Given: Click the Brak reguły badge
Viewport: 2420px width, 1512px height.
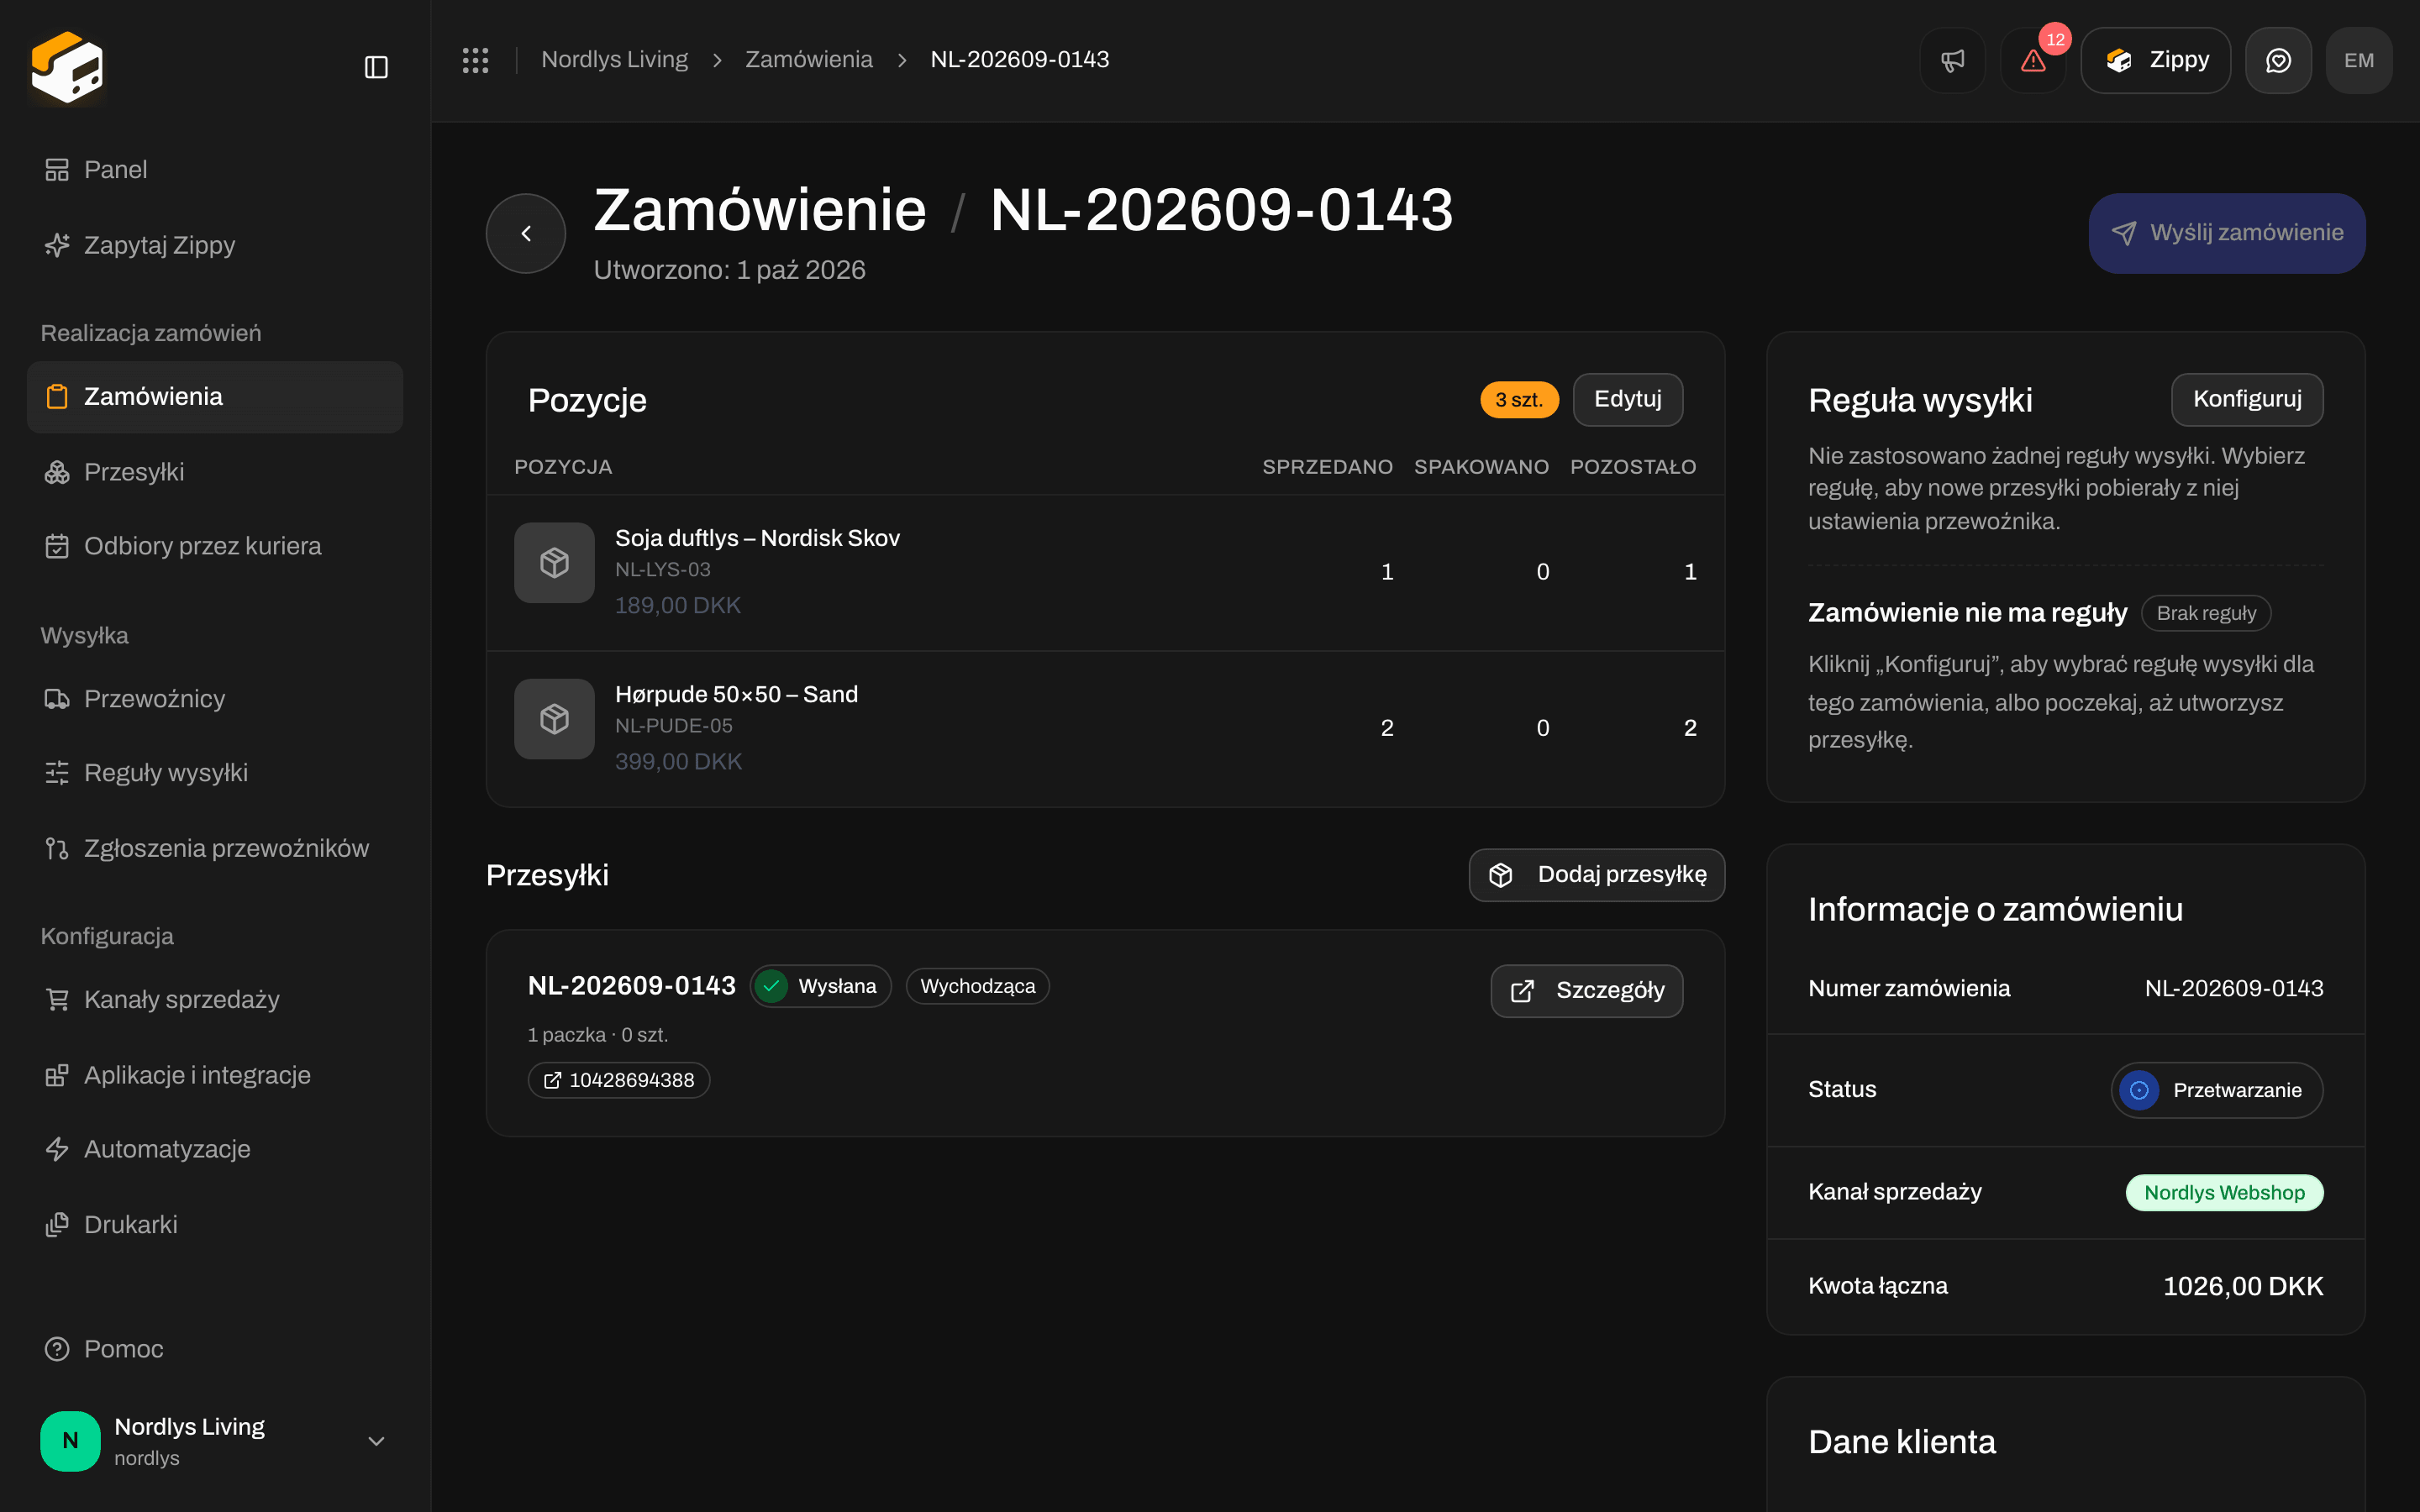Looking at the screenshot, I should coord(2206,613).
